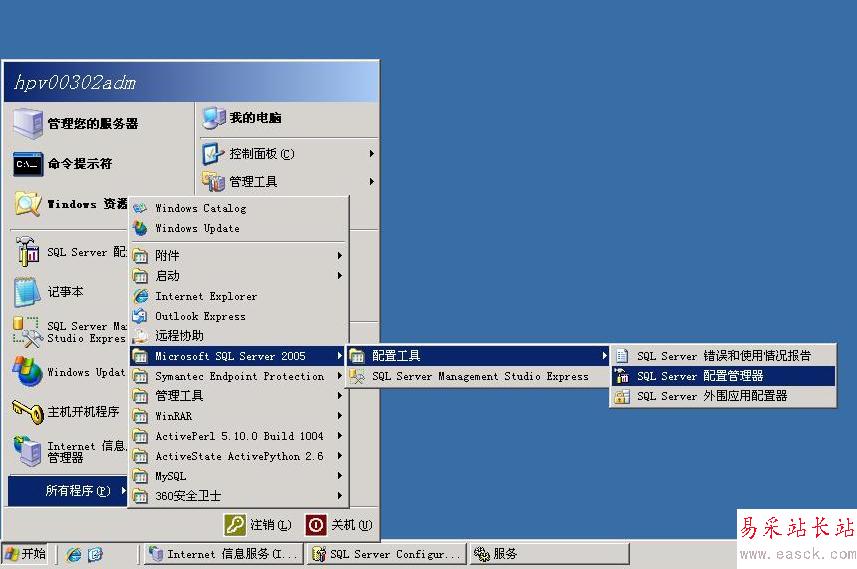Expand the WinRAR submenu arrow
The image size is (857, 569).
tap(340, 416)
